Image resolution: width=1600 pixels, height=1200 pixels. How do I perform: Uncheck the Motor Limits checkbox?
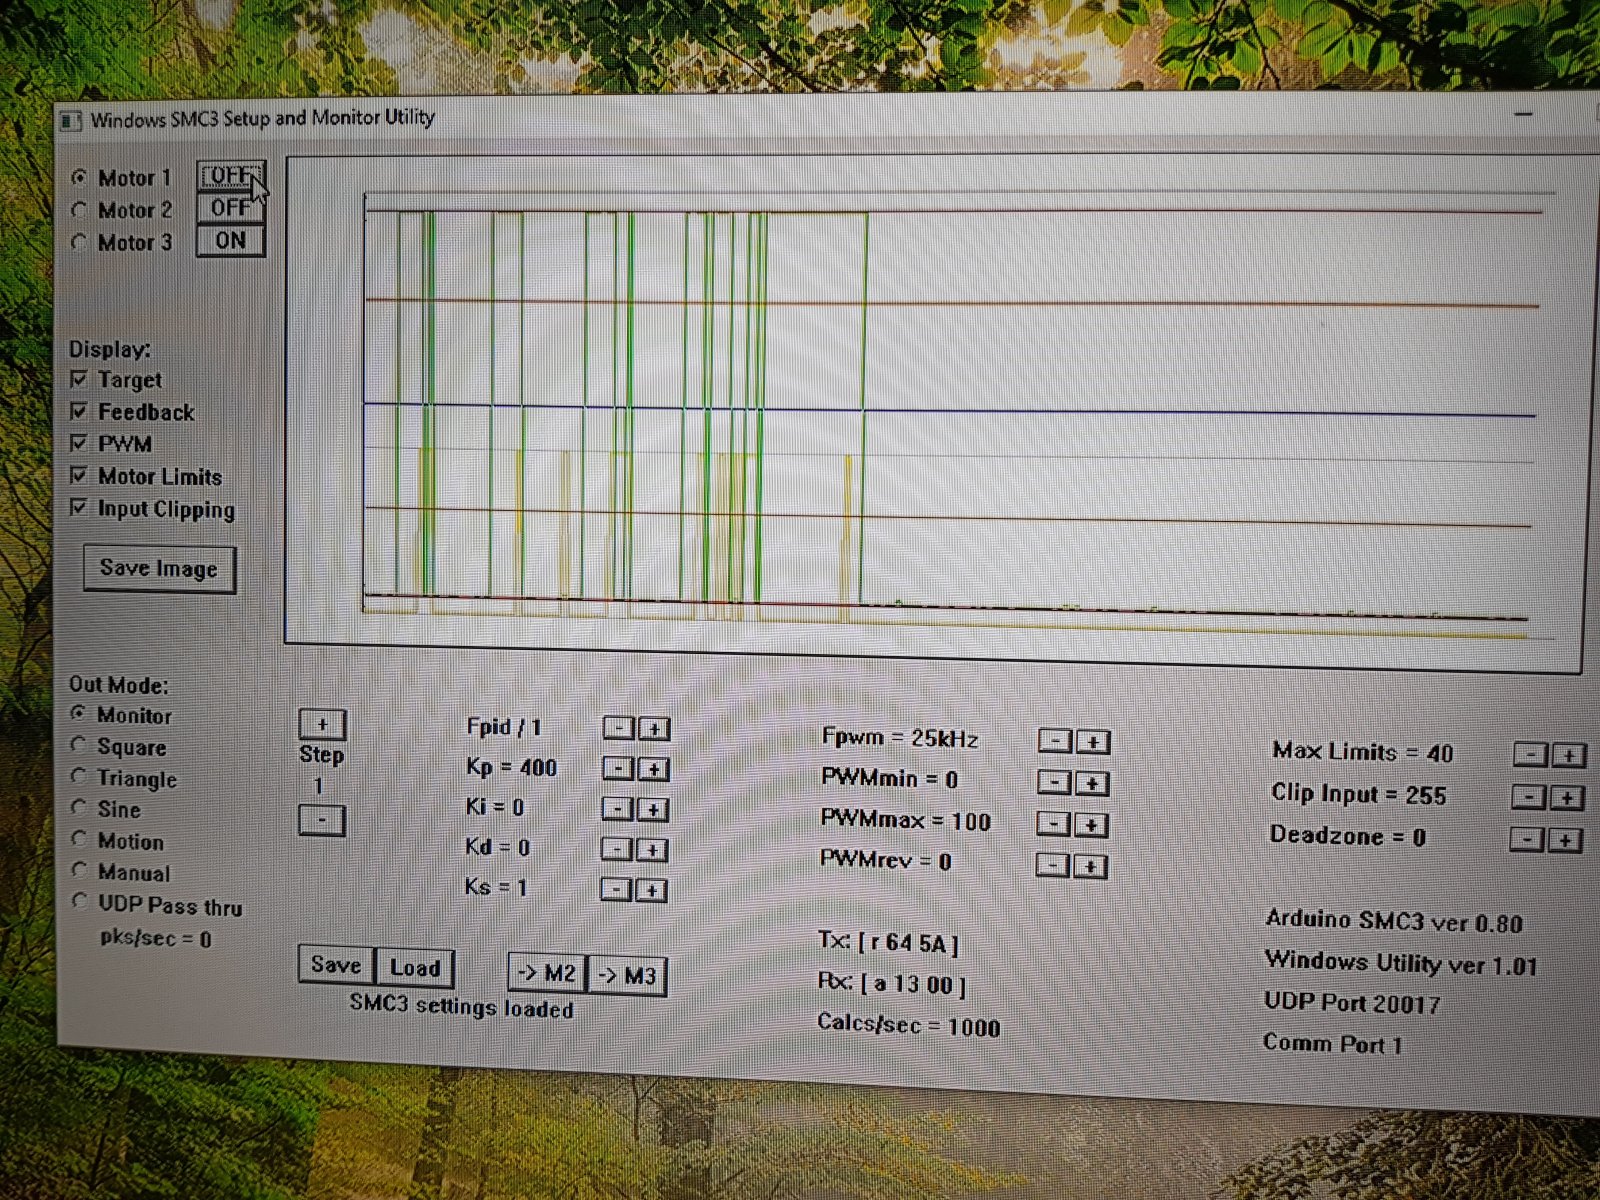tap(79, 476)
